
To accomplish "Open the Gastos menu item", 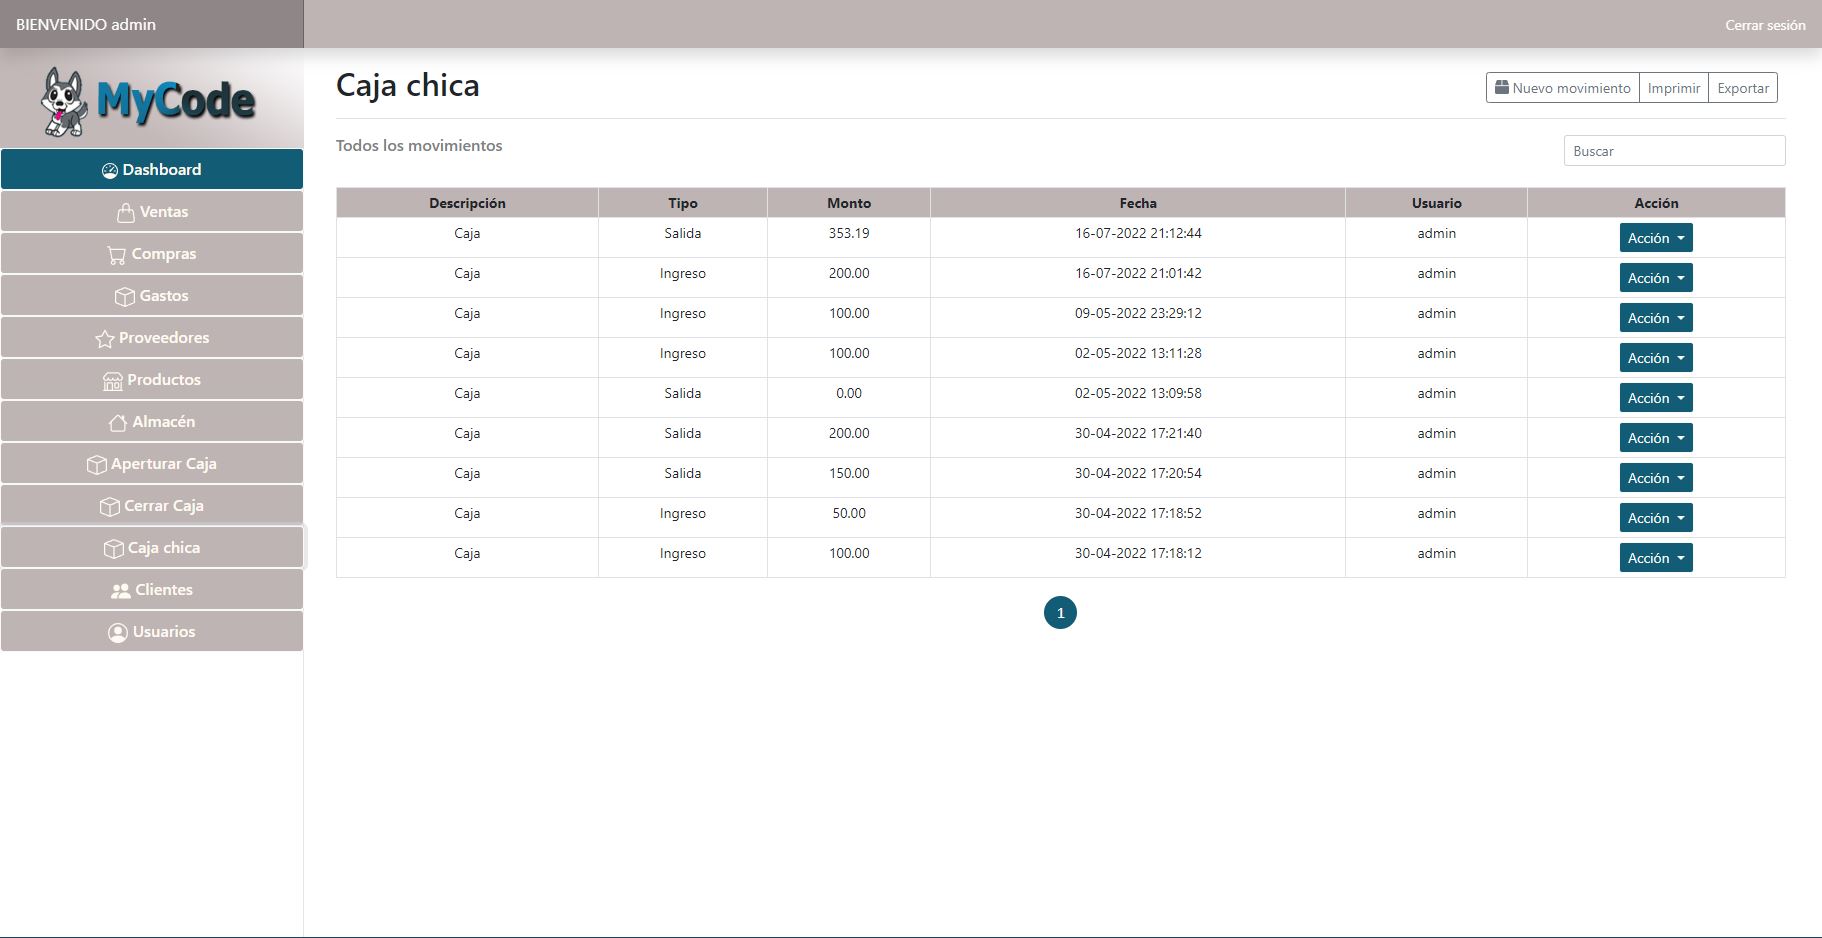I will (x=152, y=296).
